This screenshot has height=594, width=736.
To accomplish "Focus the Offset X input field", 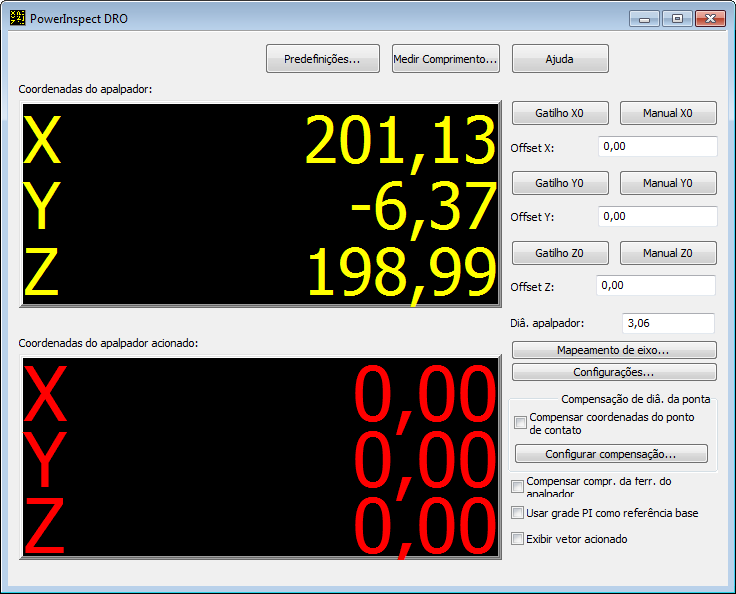I will tap(658, 147).
